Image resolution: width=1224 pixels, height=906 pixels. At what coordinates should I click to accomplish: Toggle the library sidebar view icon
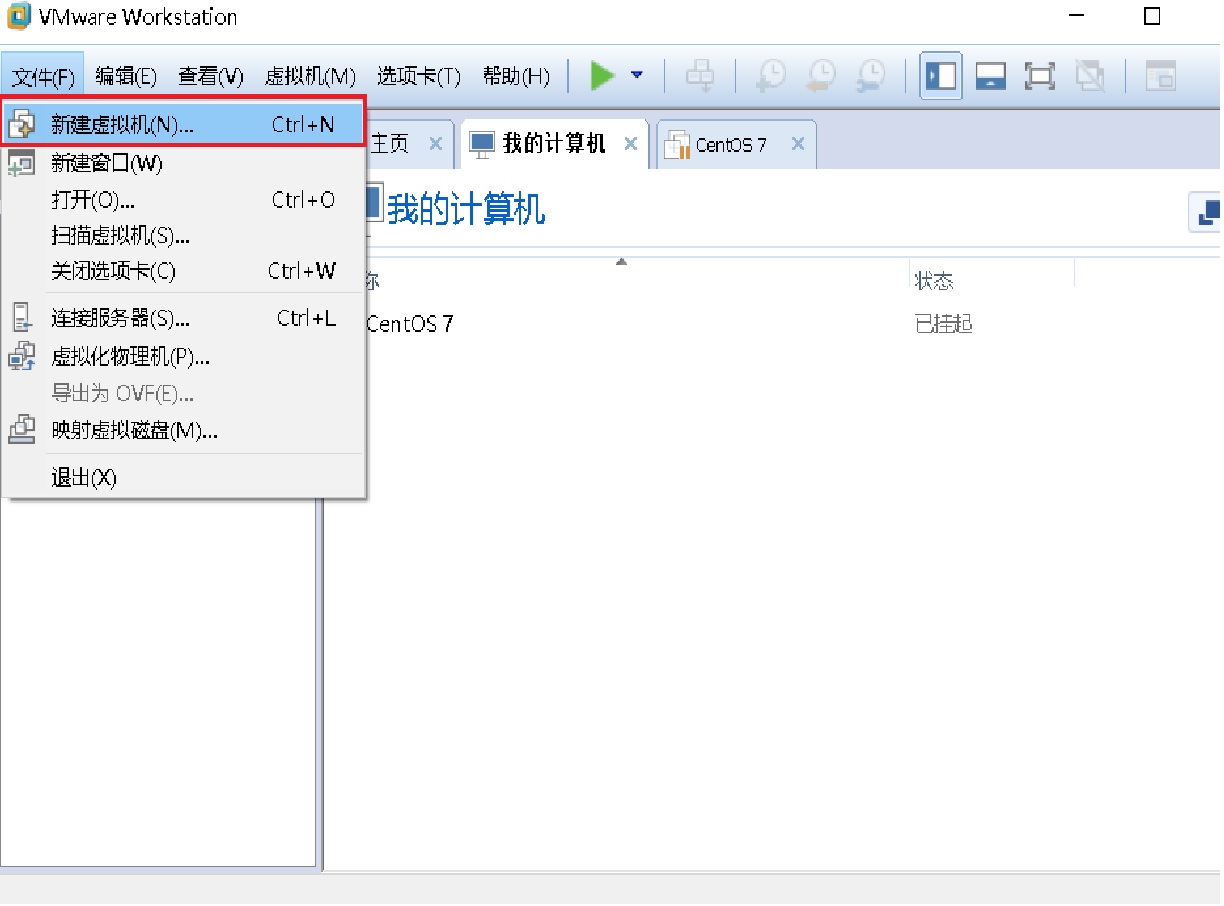(941, 76)
